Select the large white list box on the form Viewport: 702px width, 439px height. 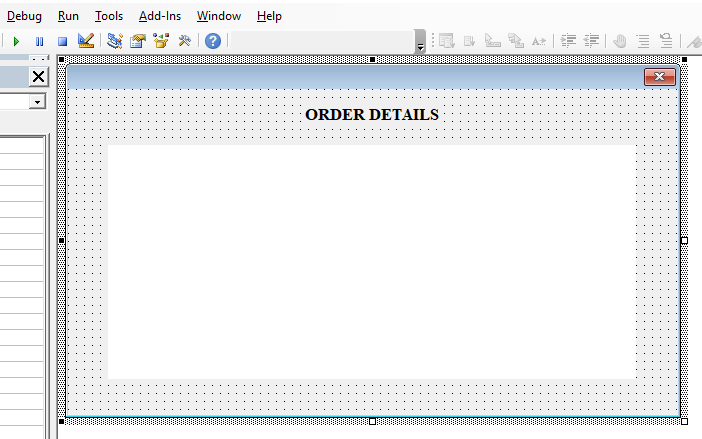372,262
